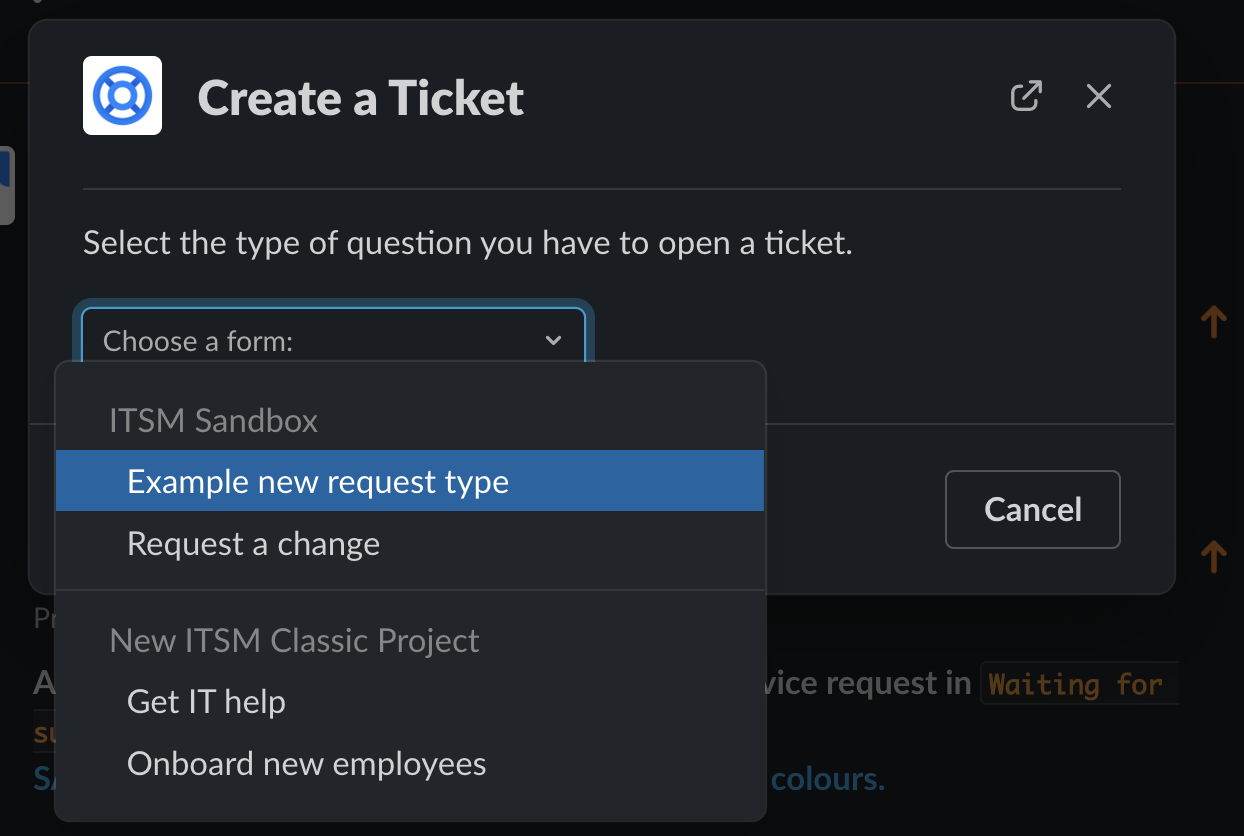Image resolution: width=1244 pixels, height=836 pixels.
Task: Close the Create a Ticket dialog
Action: tap(1099, 96)
